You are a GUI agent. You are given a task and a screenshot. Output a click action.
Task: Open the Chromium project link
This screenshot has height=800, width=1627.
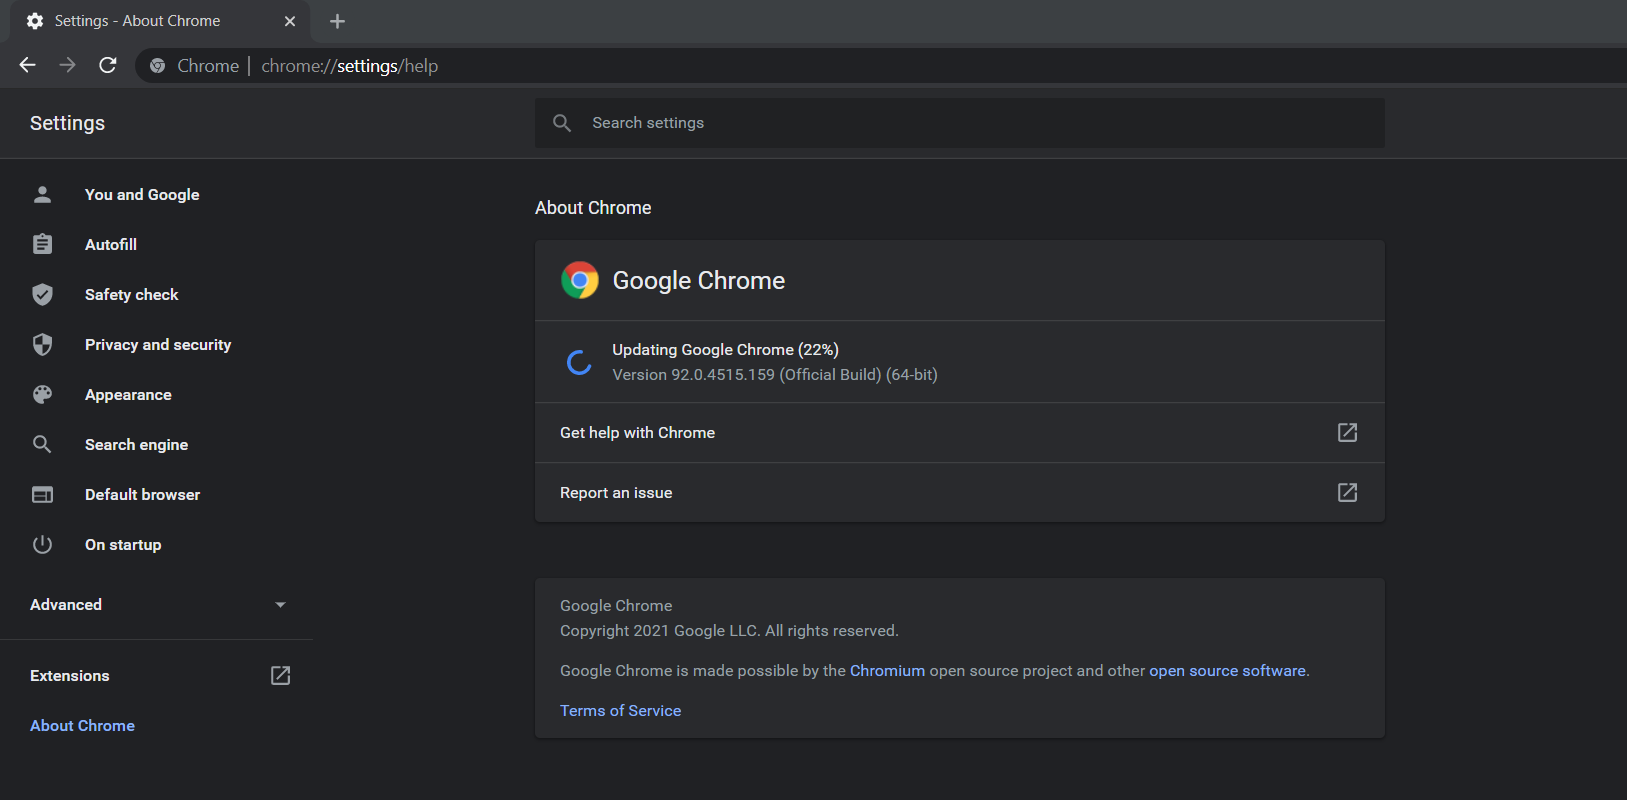[x=887, y=671]
